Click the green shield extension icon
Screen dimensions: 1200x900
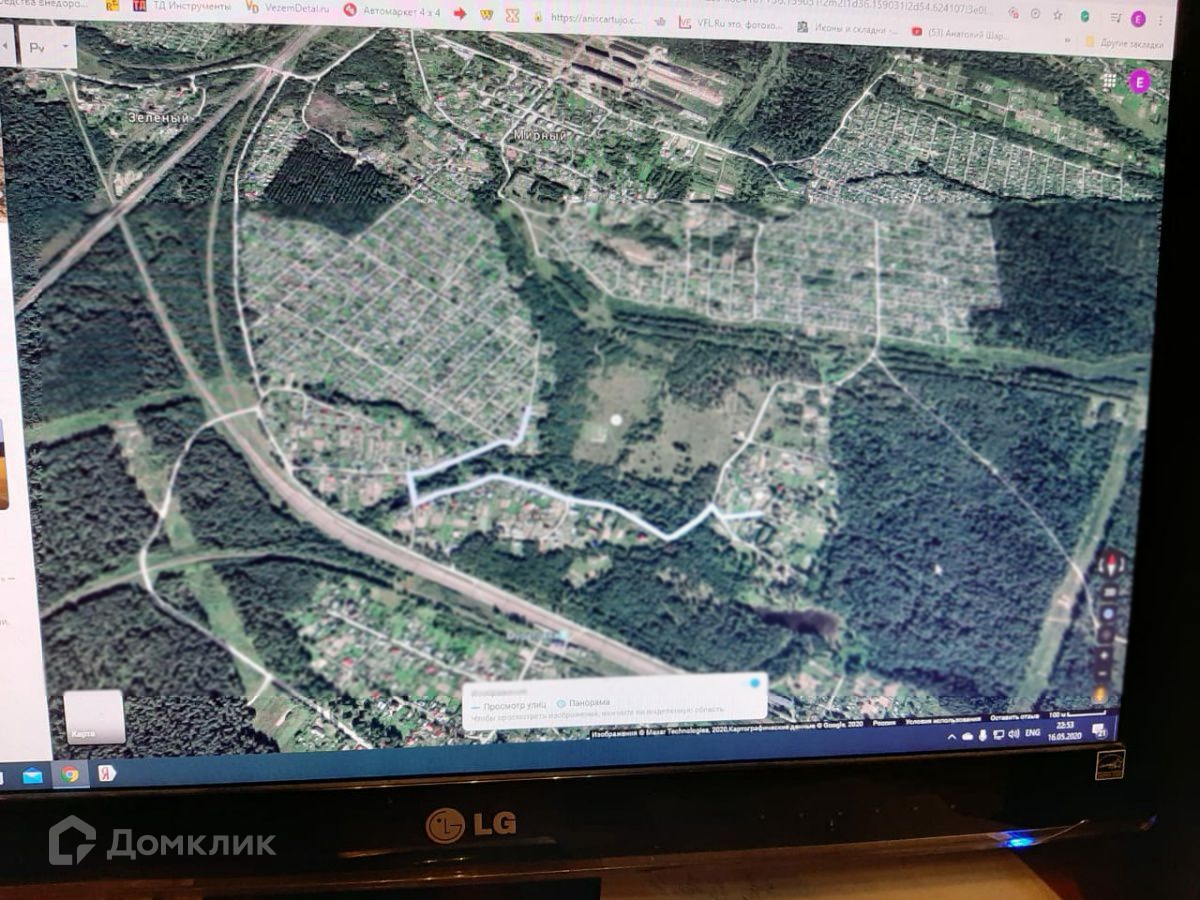tap(1084, 16)
